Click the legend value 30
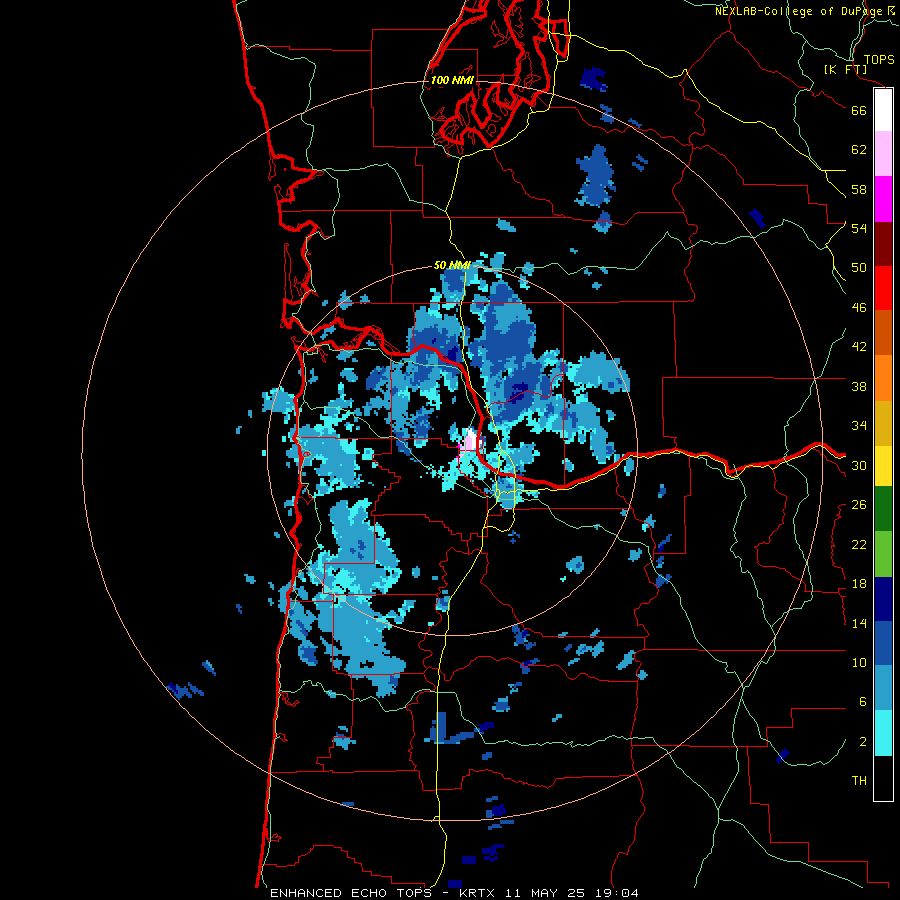 coord(859,465)
